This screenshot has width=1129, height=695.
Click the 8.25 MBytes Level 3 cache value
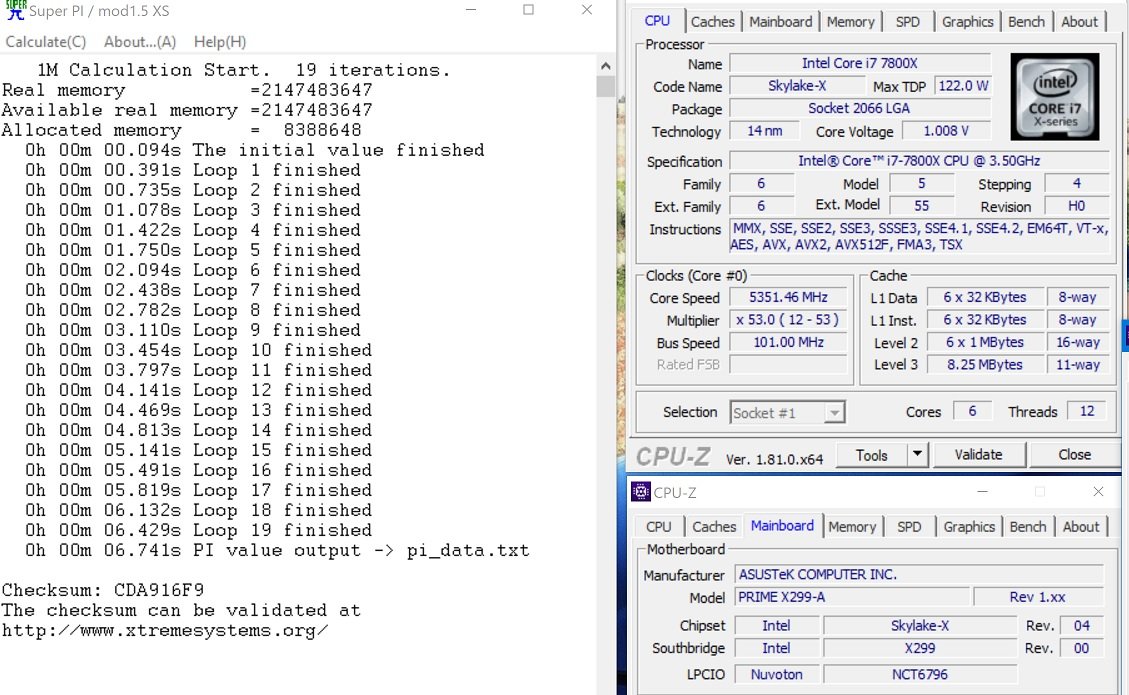click(x=984, y=364)
